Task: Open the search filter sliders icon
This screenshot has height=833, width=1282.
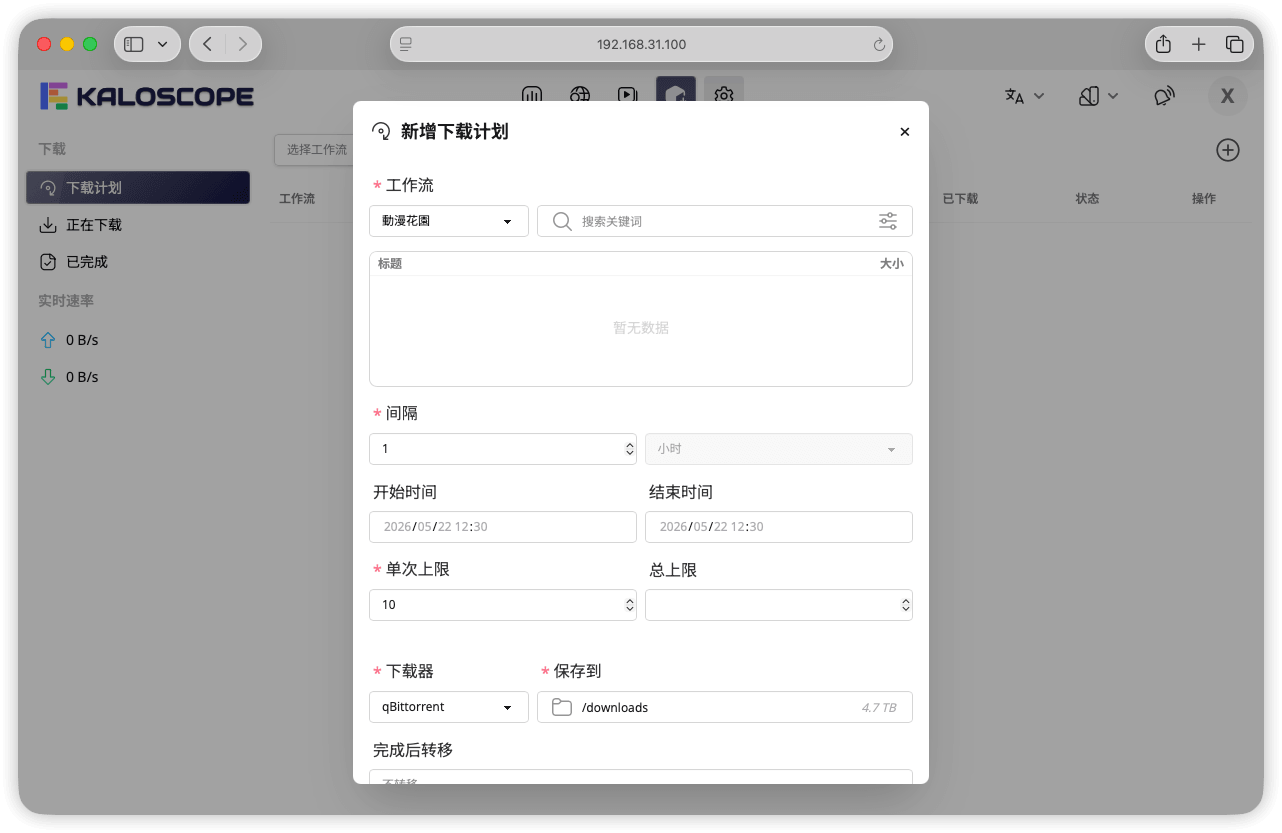Action: click(888, 221)
